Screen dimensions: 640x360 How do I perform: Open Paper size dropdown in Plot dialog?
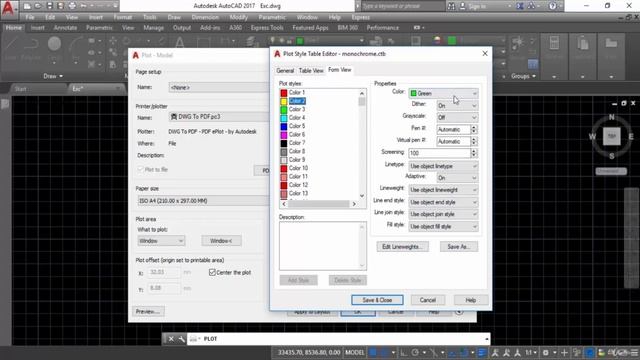(203, 201)
